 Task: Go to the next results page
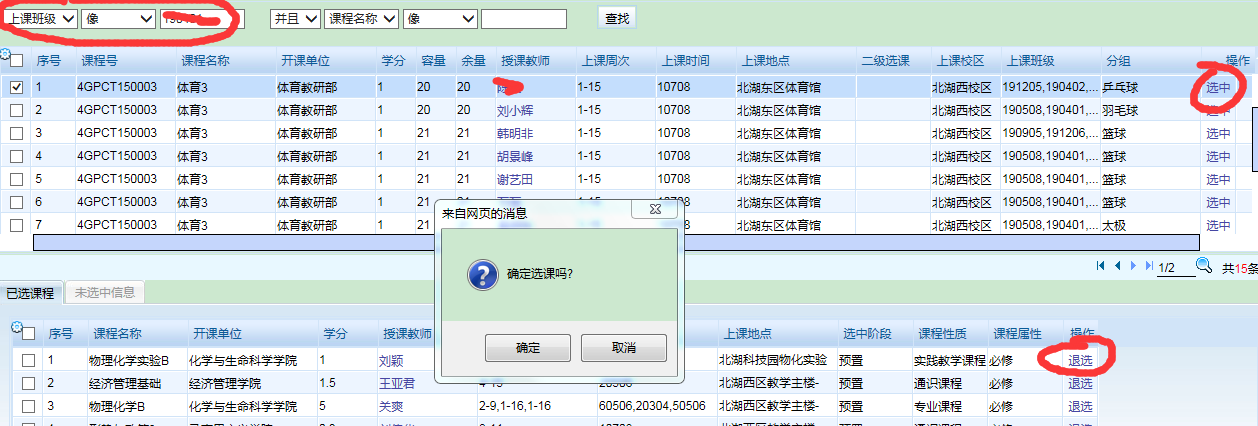pyautogui.click(x=1133, y=266)
